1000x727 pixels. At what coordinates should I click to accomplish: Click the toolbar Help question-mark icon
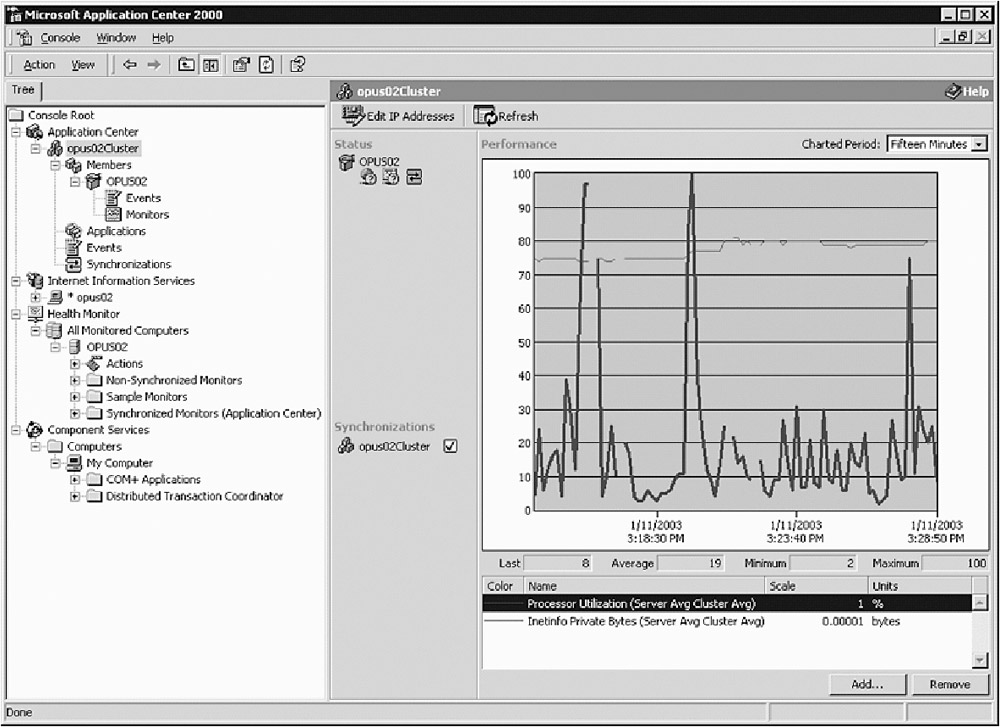click(x=297, y=65)
